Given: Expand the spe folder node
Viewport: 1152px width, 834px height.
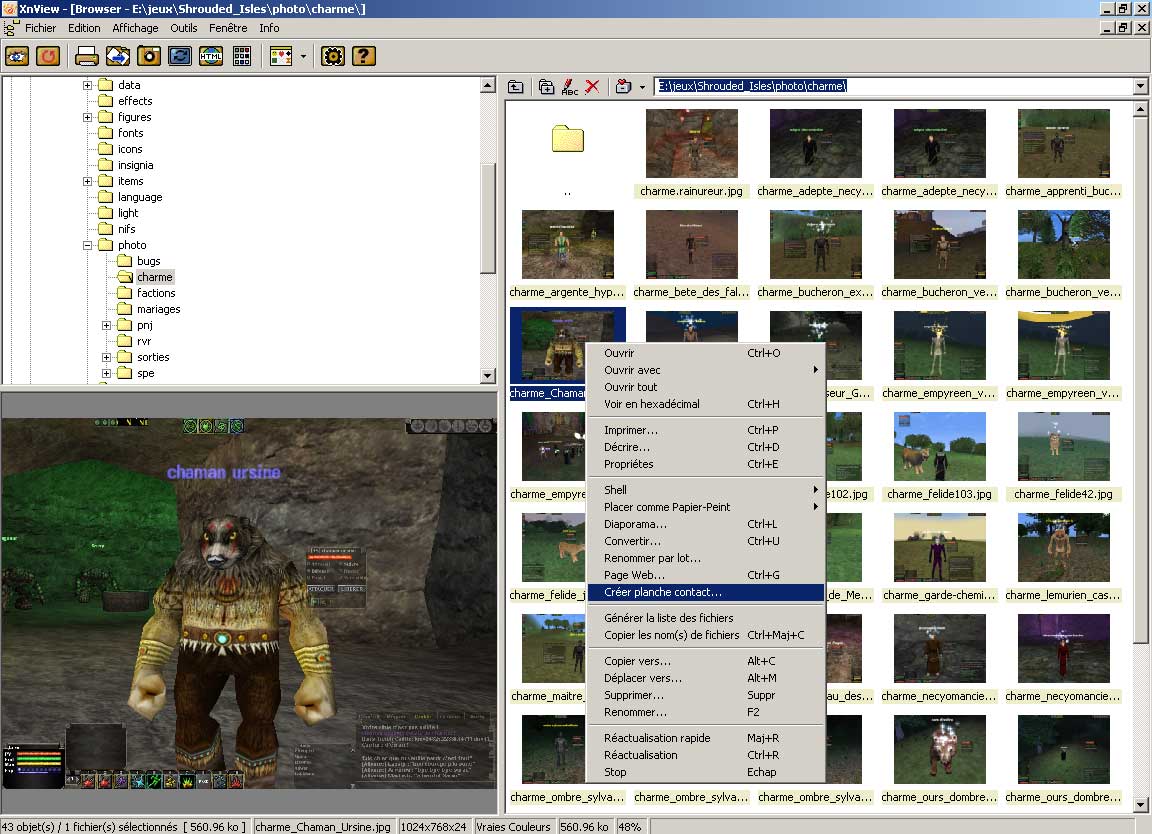Looking at the screenshot, I should [107, 373].
